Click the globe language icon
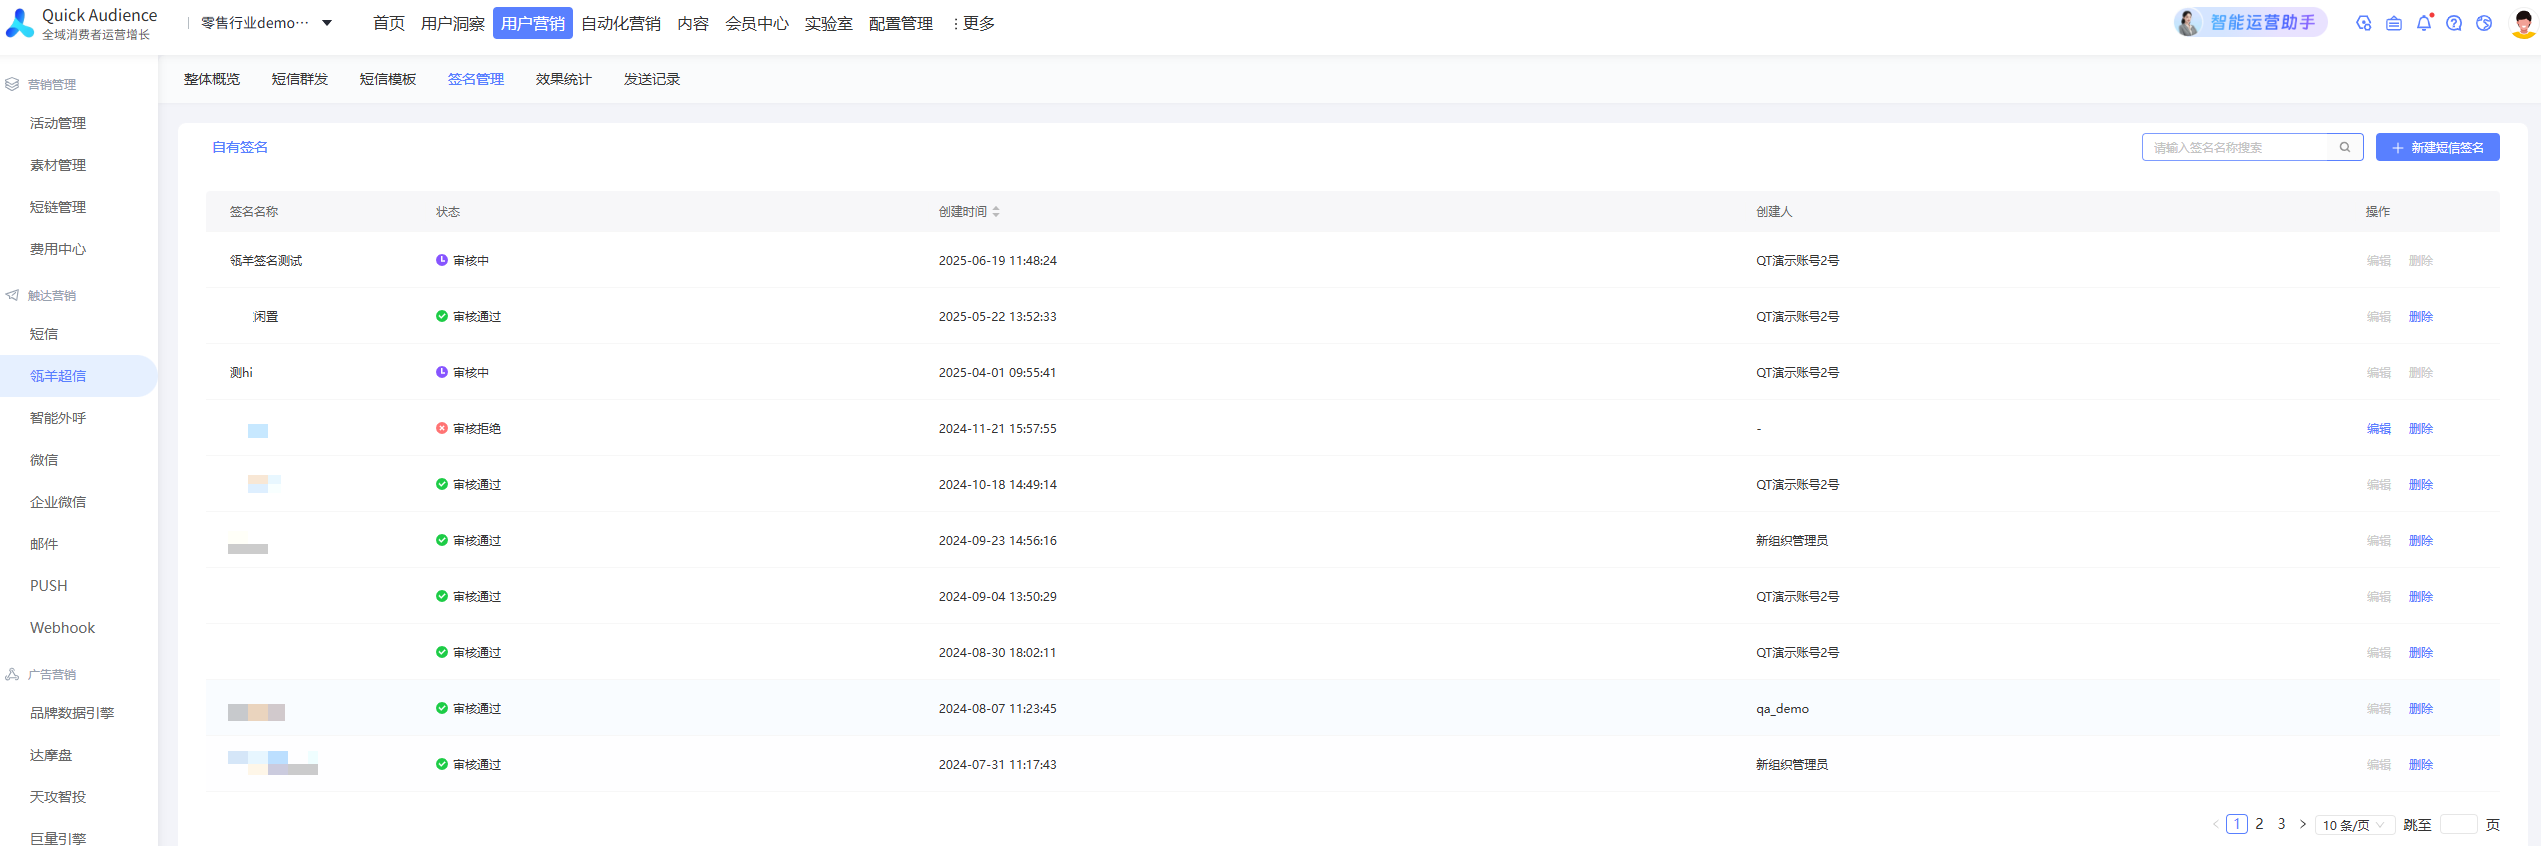2541x846 pixels. click(2484, 23)
